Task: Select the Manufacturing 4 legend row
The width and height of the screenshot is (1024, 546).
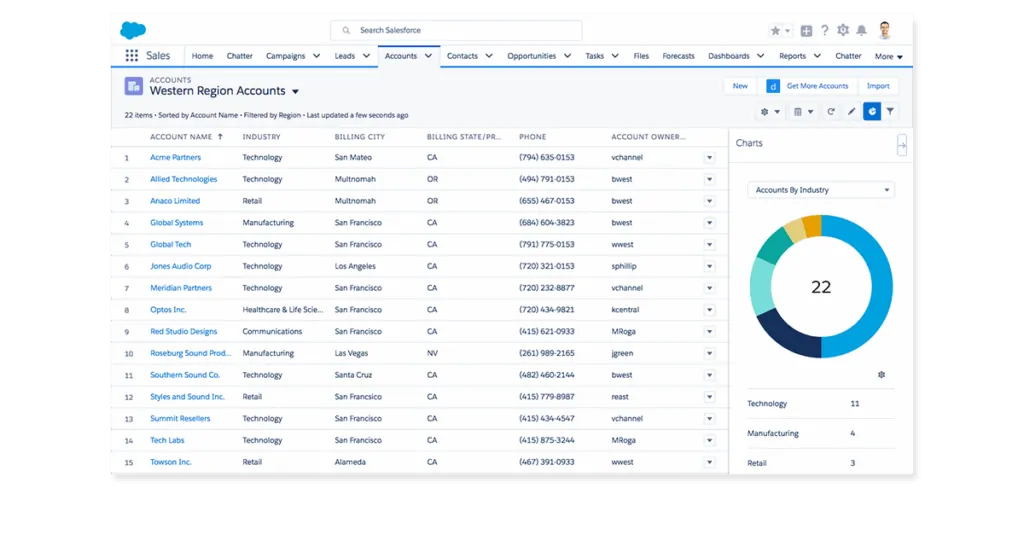Action: tap(821, 433)
